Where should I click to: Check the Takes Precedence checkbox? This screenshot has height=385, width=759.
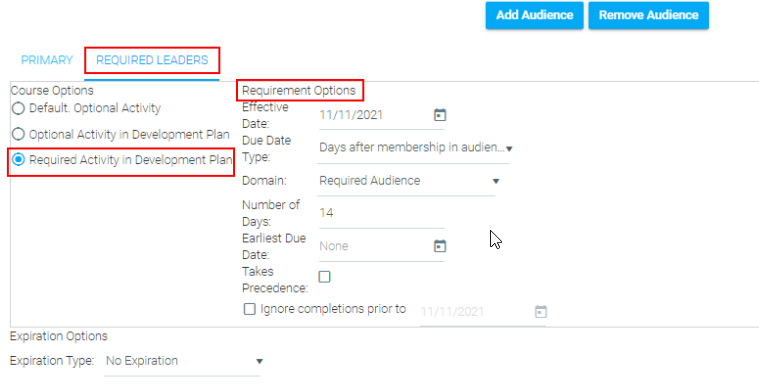pos(324,277)
